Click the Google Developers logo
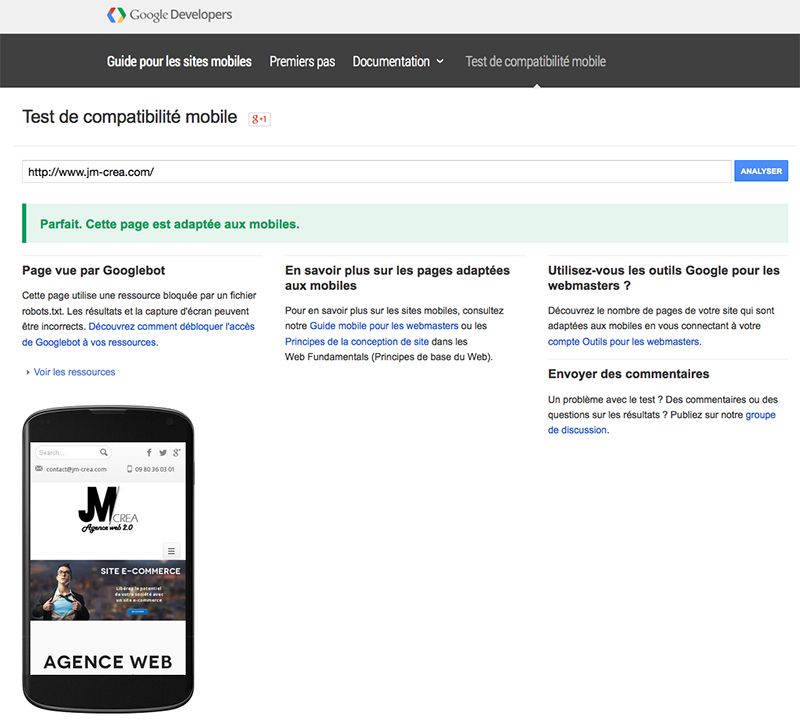Screen dimensions: 800x728 tap(169, 15)
